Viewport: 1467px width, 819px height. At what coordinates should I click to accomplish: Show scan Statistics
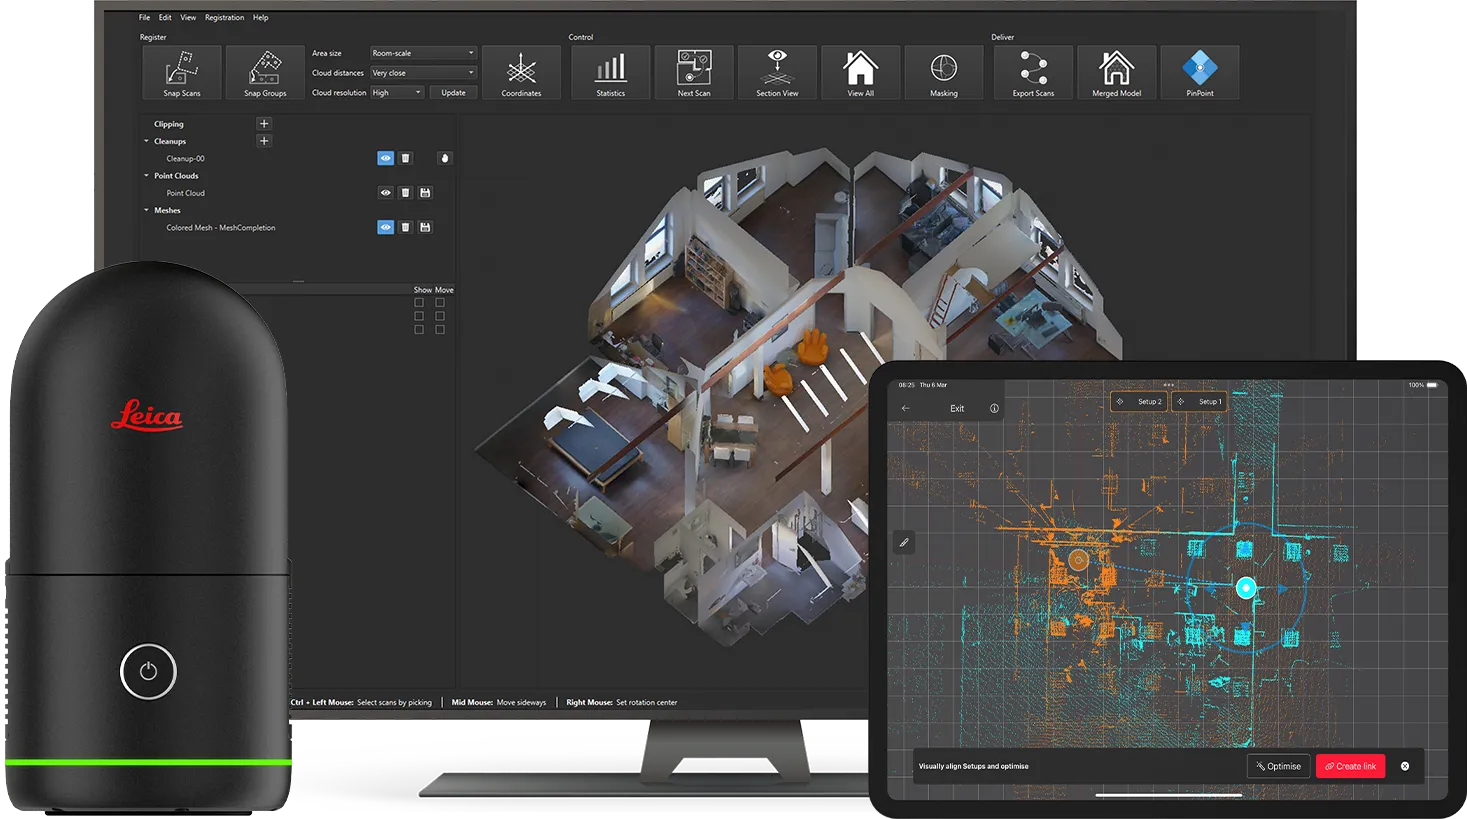pyautogui.click(x=610, y=72)
